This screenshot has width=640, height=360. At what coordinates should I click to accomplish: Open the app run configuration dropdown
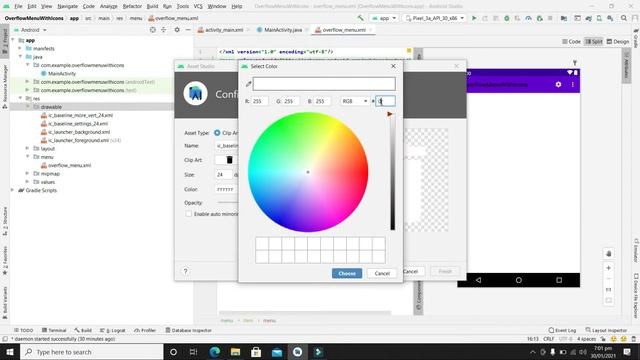point(384,18)
